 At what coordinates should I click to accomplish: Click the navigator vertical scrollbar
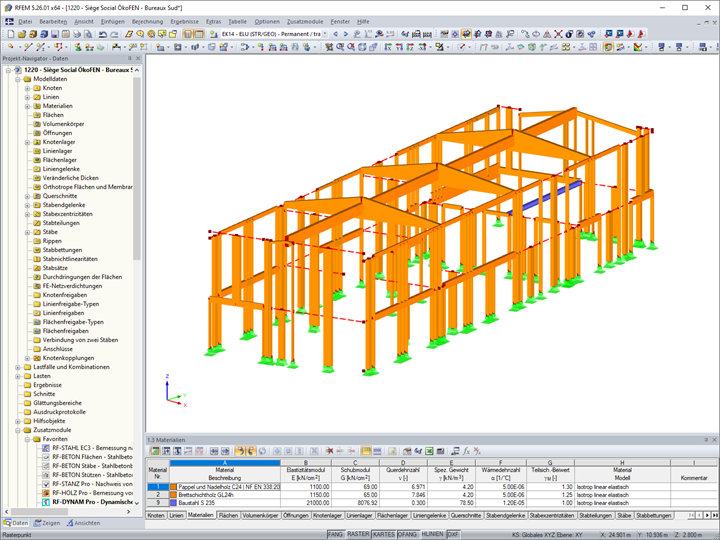[137, 169]
